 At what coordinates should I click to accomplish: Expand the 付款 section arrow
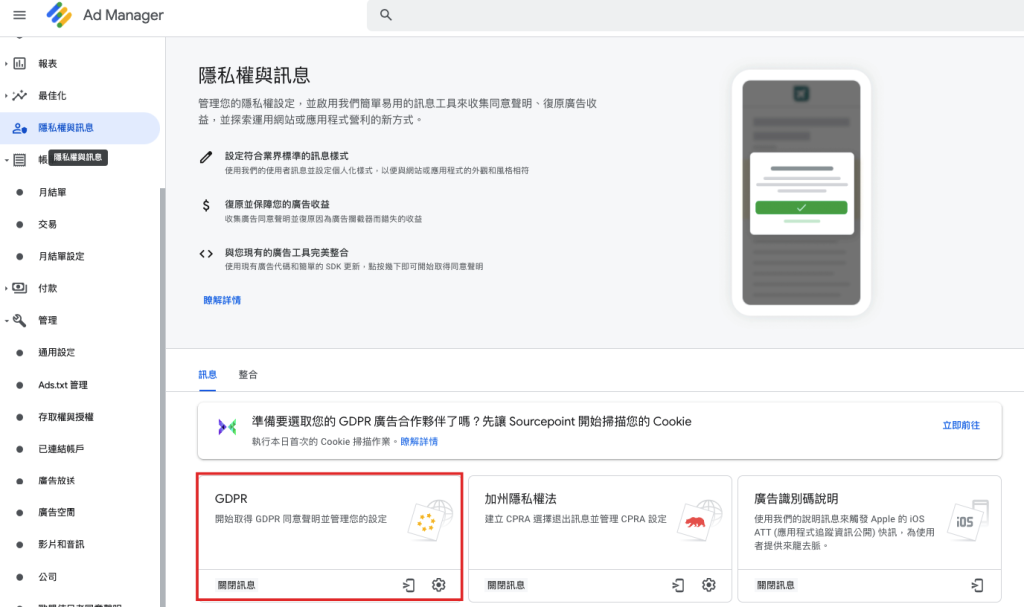coord(7,287)
